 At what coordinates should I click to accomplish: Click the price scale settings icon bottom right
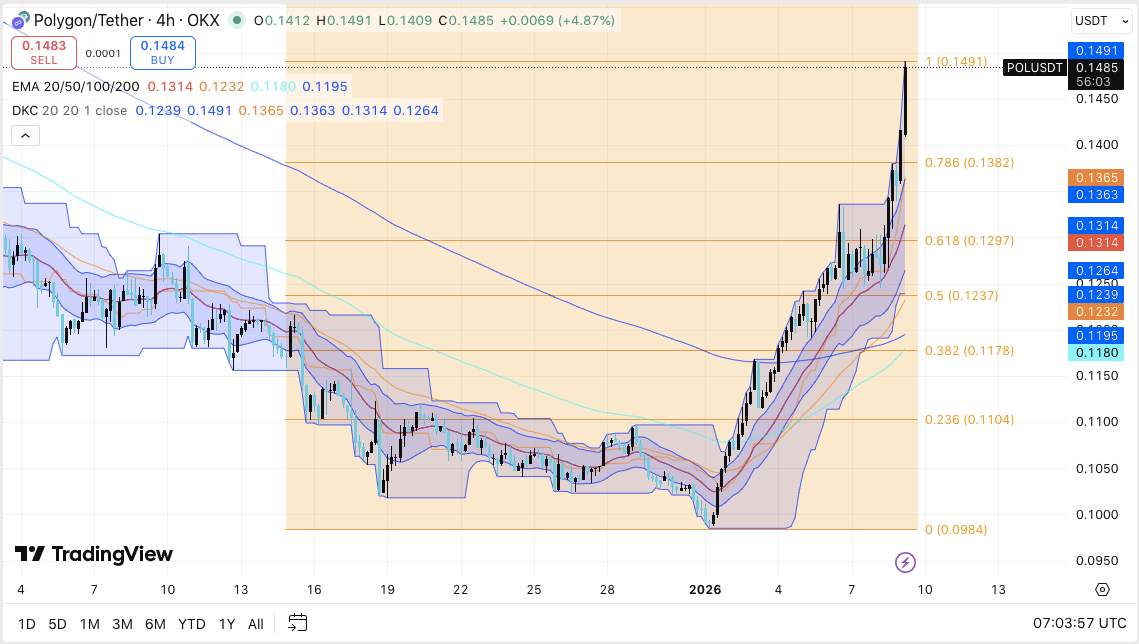(x=1101, y=589)
